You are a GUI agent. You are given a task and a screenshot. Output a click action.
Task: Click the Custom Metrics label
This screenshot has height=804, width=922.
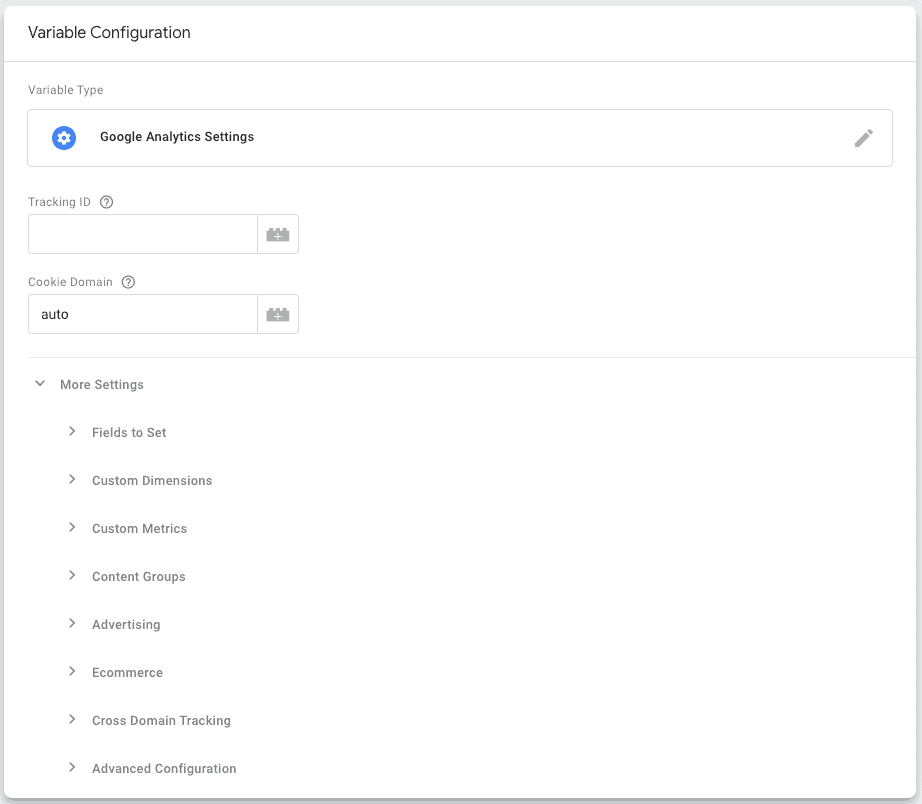[x=139, y=529]
